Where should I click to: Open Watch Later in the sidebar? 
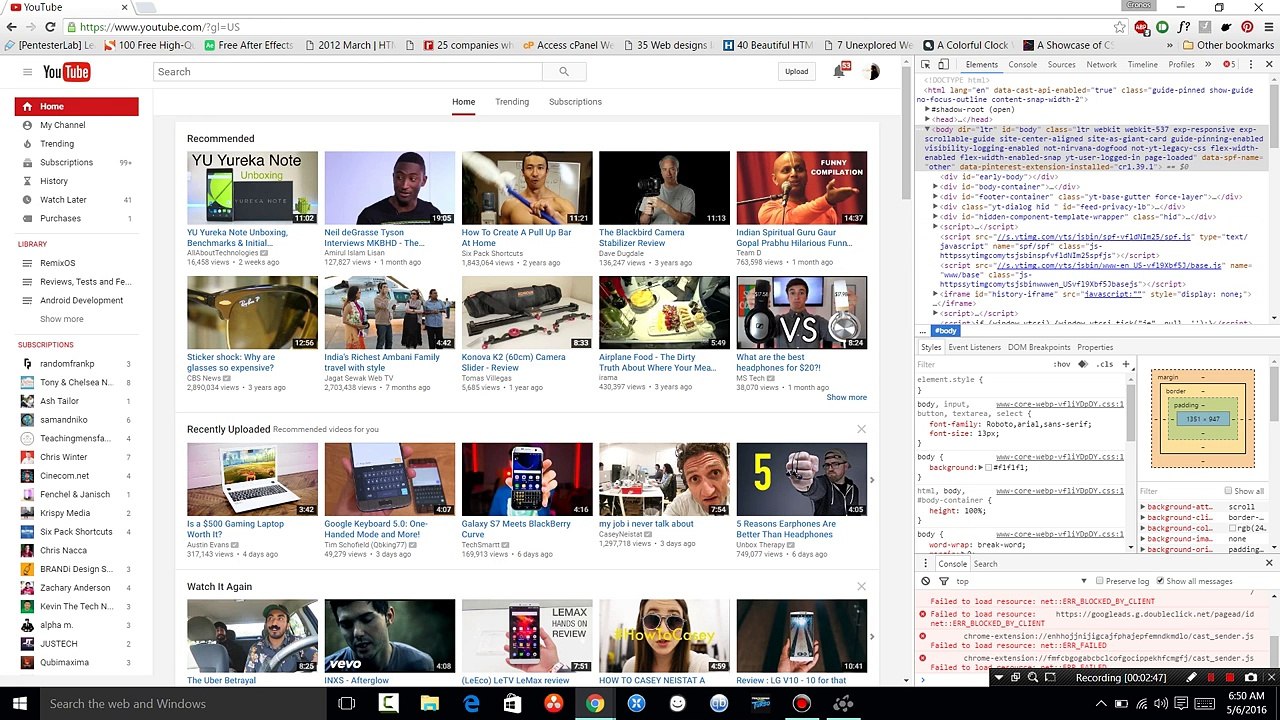(63, 200)
